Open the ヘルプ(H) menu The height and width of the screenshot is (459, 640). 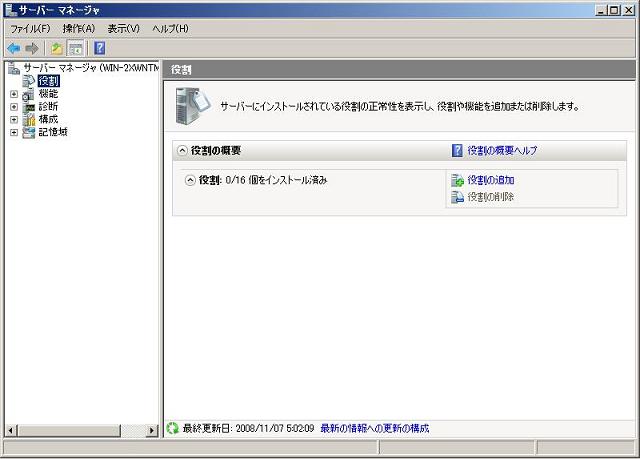170,29
